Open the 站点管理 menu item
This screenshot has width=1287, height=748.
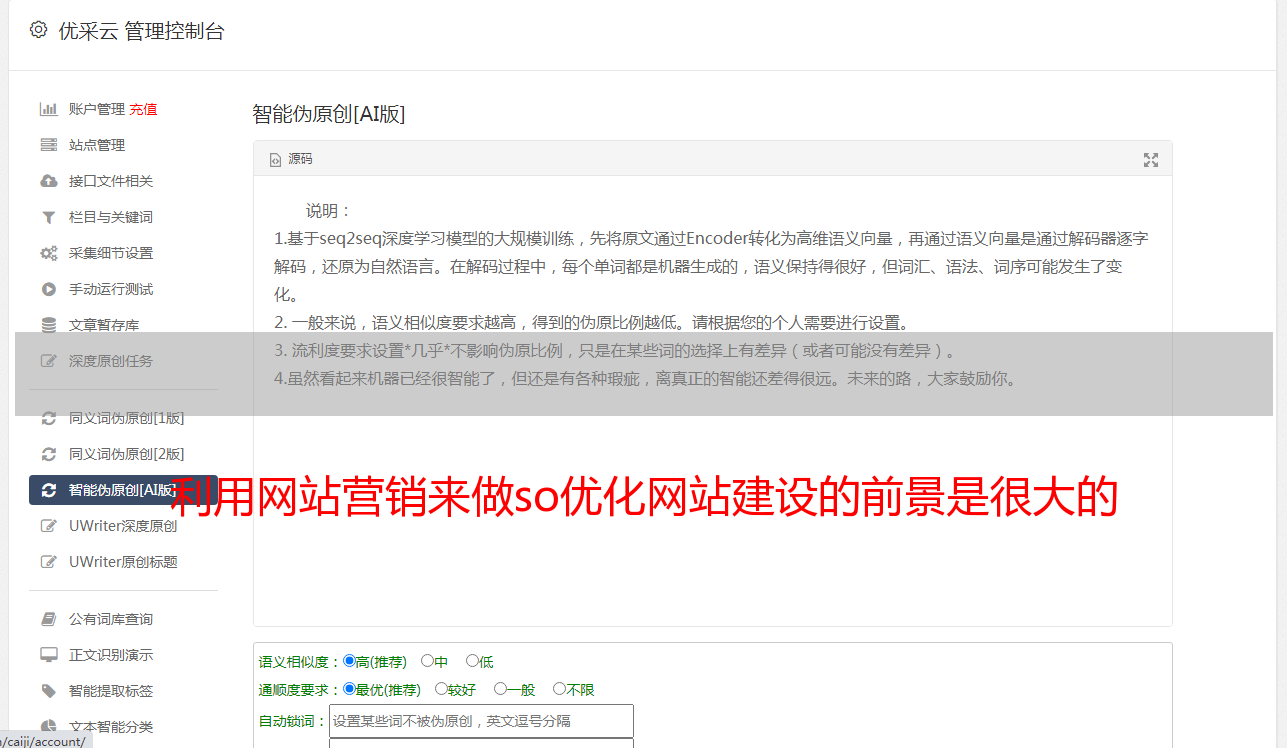point(97,145)
